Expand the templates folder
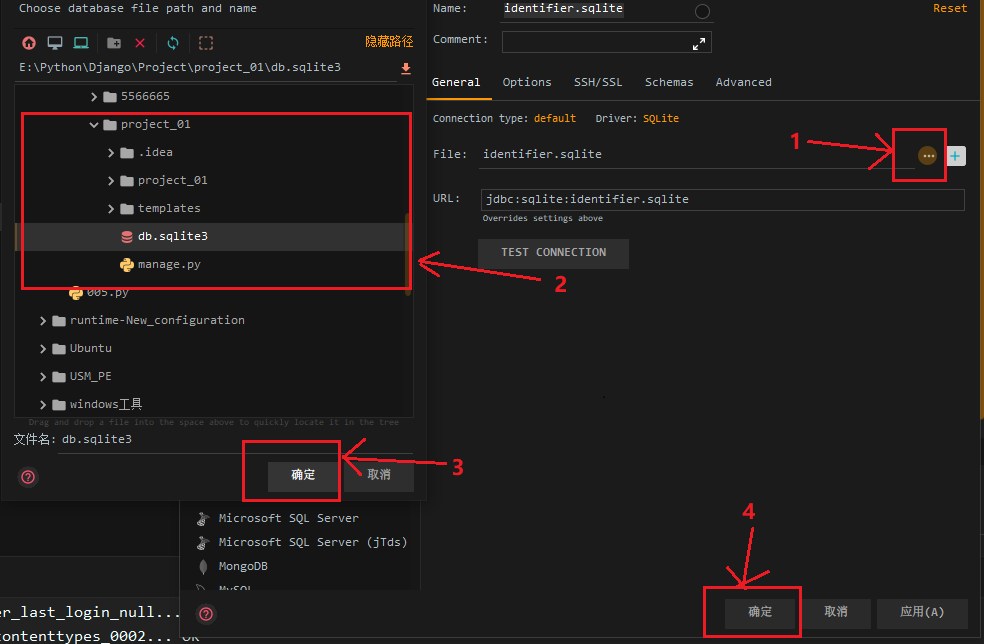 coord(111,208)
